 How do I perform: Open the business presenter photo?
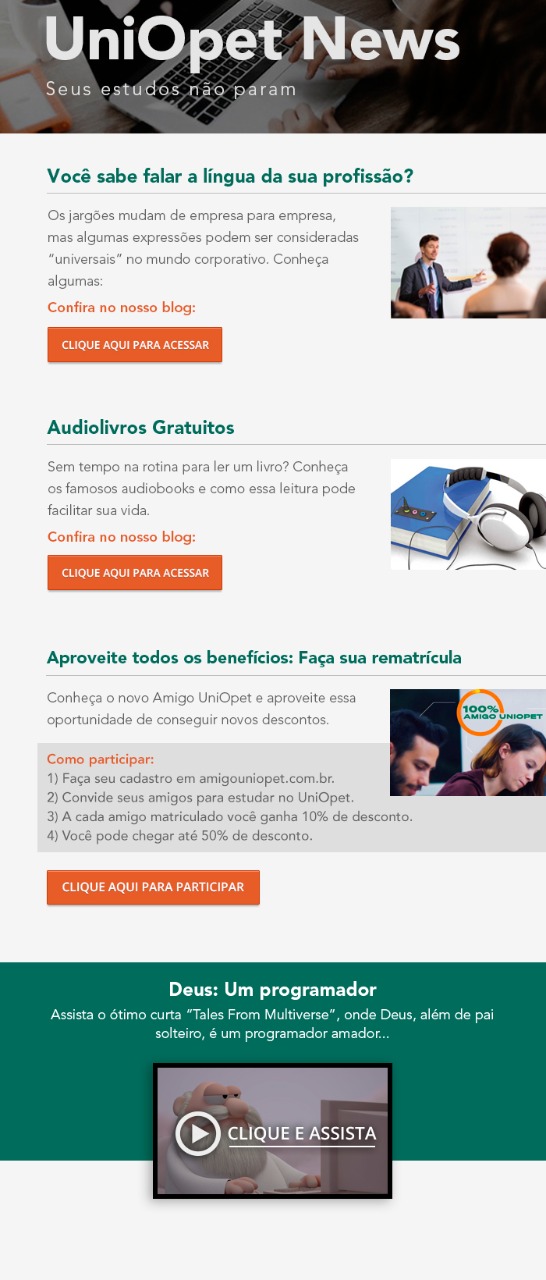468,263
